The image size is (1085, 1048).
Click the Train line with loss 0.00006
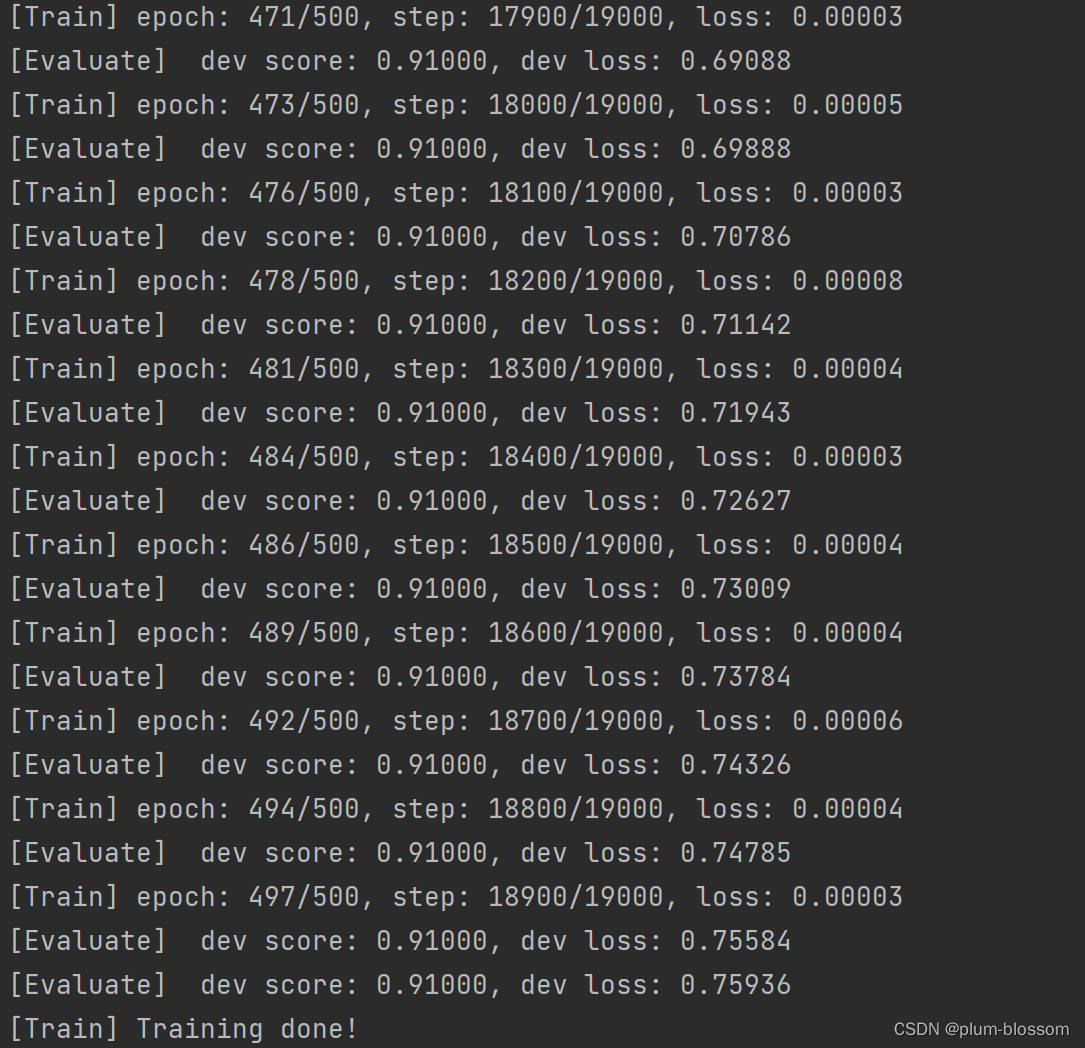coord(456,721)
